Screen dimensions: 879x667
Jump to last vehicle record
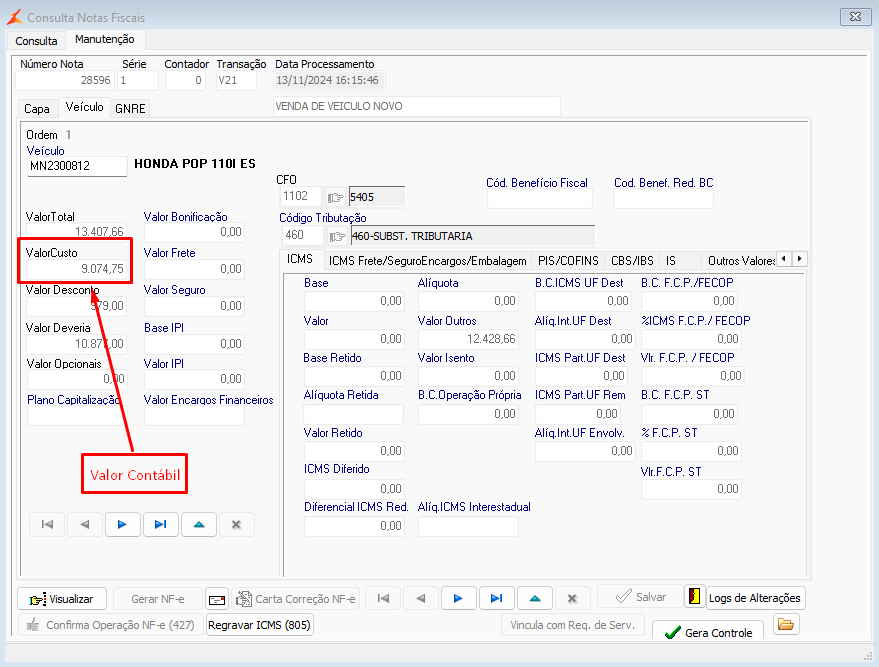[x=160, y=524]
